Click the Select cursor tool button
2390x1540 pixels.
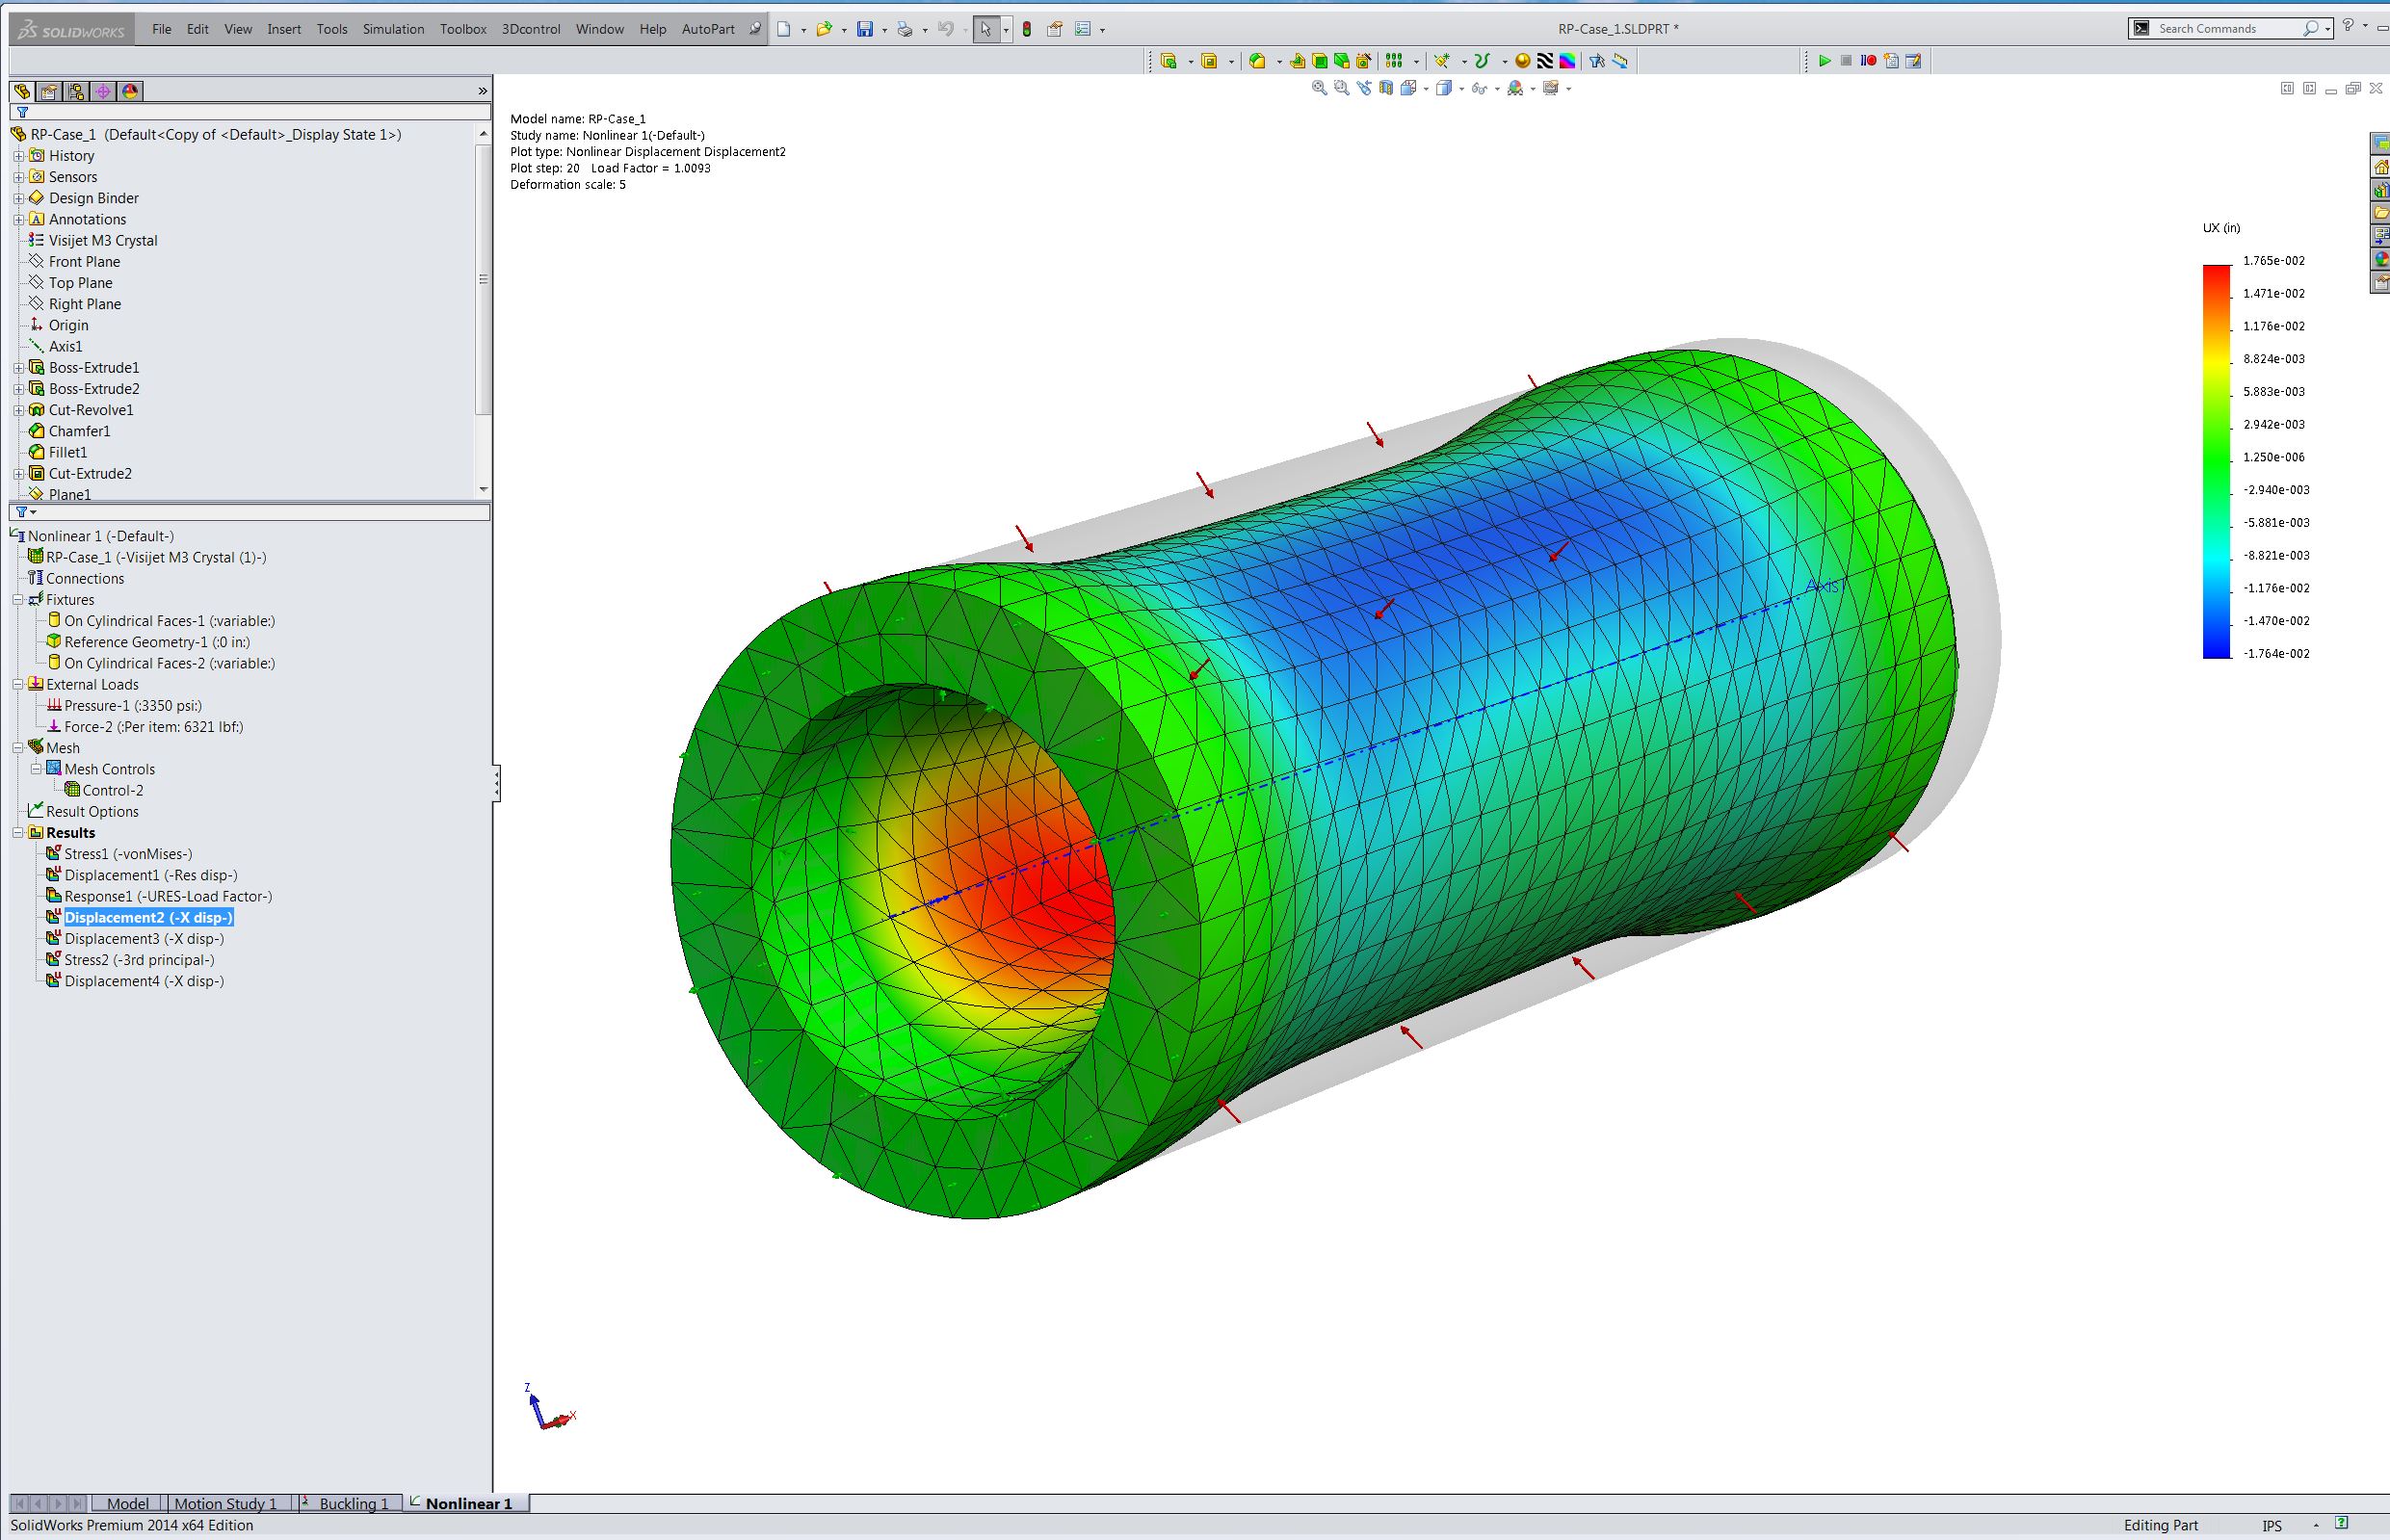click(985, 30)
